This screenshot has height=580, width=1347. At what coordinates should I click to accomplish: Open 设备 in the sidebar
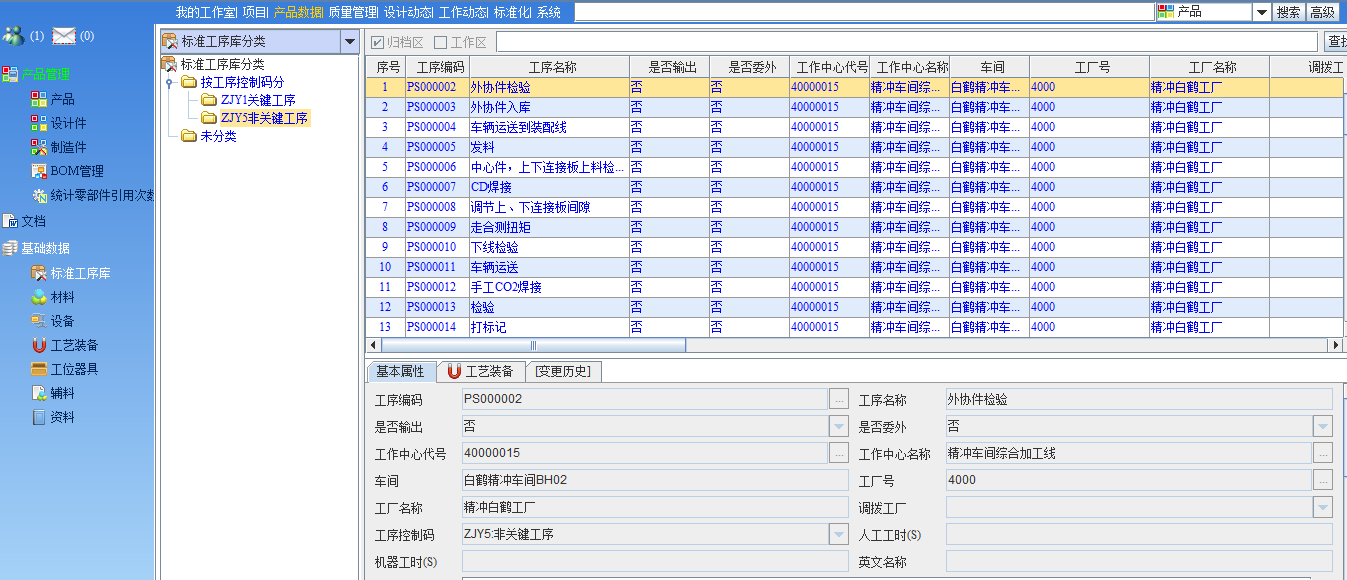click(x=62, y=321)
